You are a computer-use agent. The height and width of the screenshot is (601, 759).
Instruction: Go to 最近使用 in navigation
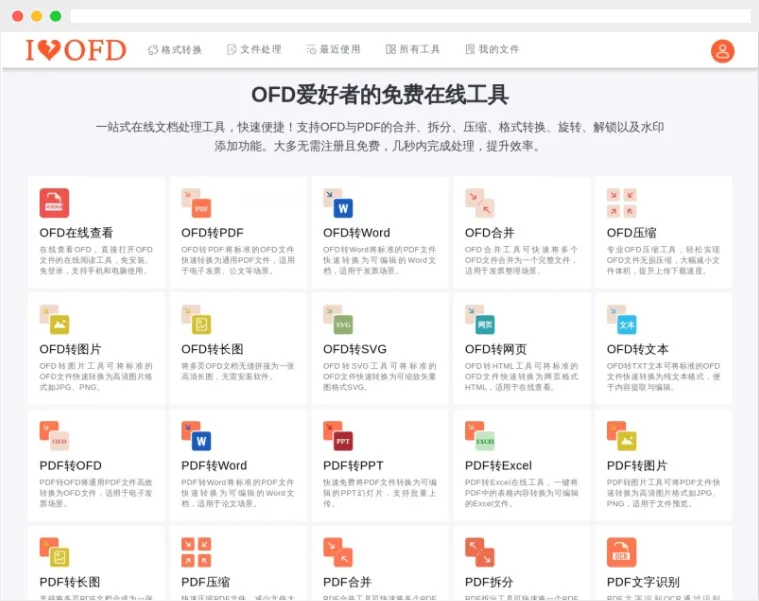tap(334, 49)
